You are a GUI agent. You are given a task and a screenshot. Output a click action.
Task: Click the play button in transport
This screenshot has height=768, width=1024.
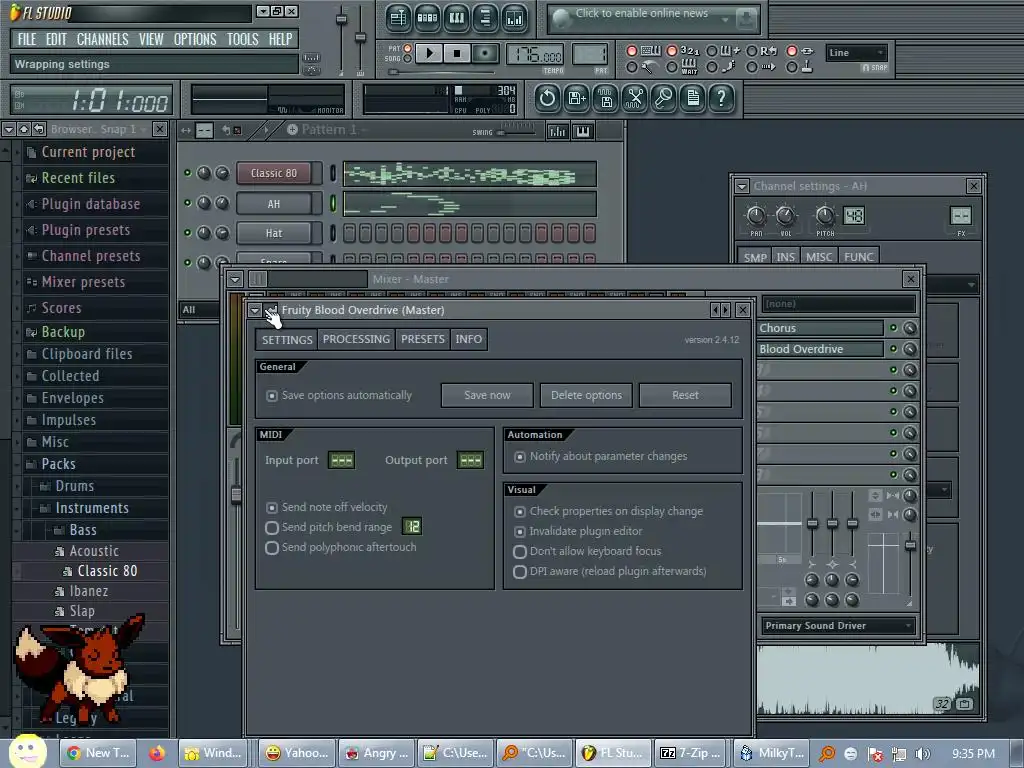(x=429, y=53)
